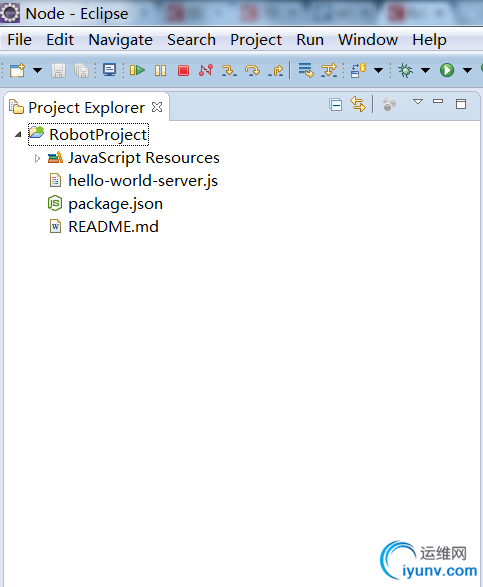Select package.json file
The height and width of the screenshot is (587, 483).
tap(106, 204)
